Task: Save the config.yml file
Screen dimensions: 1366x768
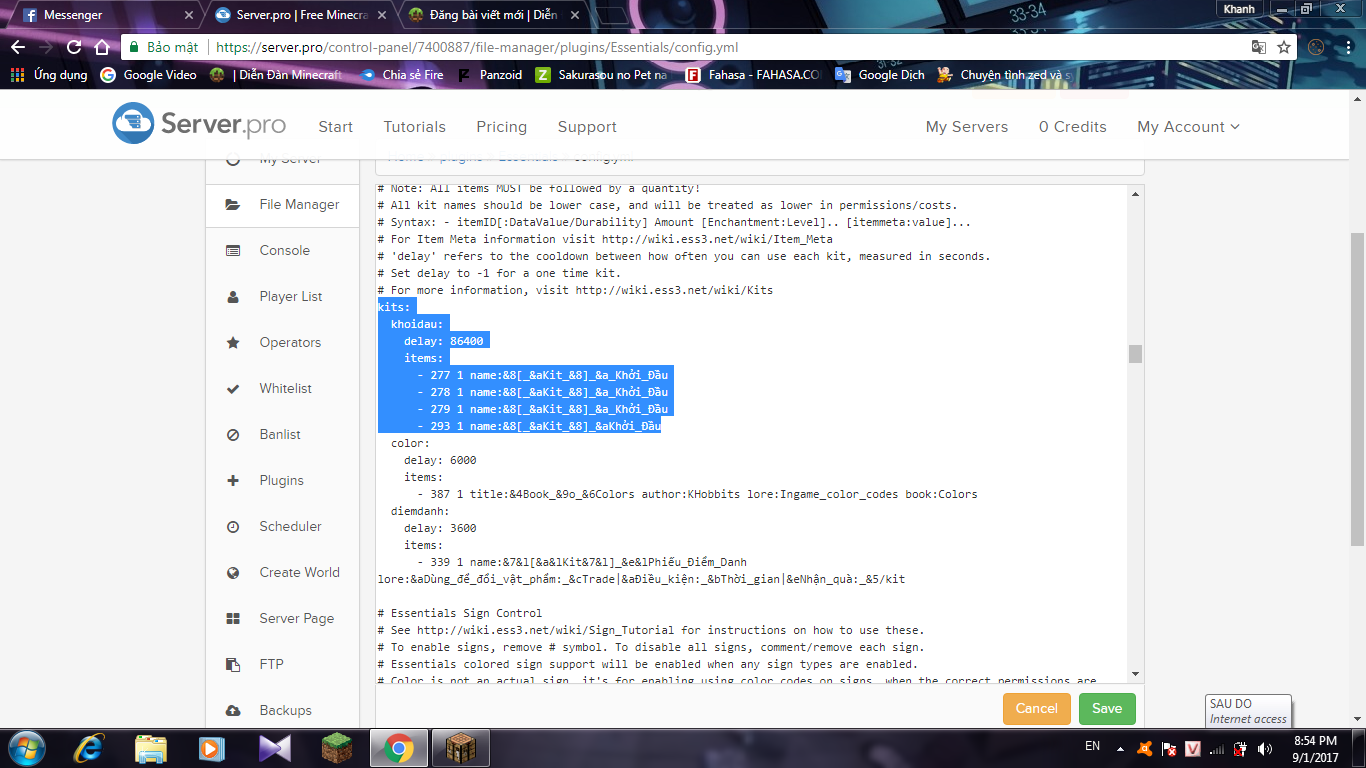Action: tap(1107, 709)
